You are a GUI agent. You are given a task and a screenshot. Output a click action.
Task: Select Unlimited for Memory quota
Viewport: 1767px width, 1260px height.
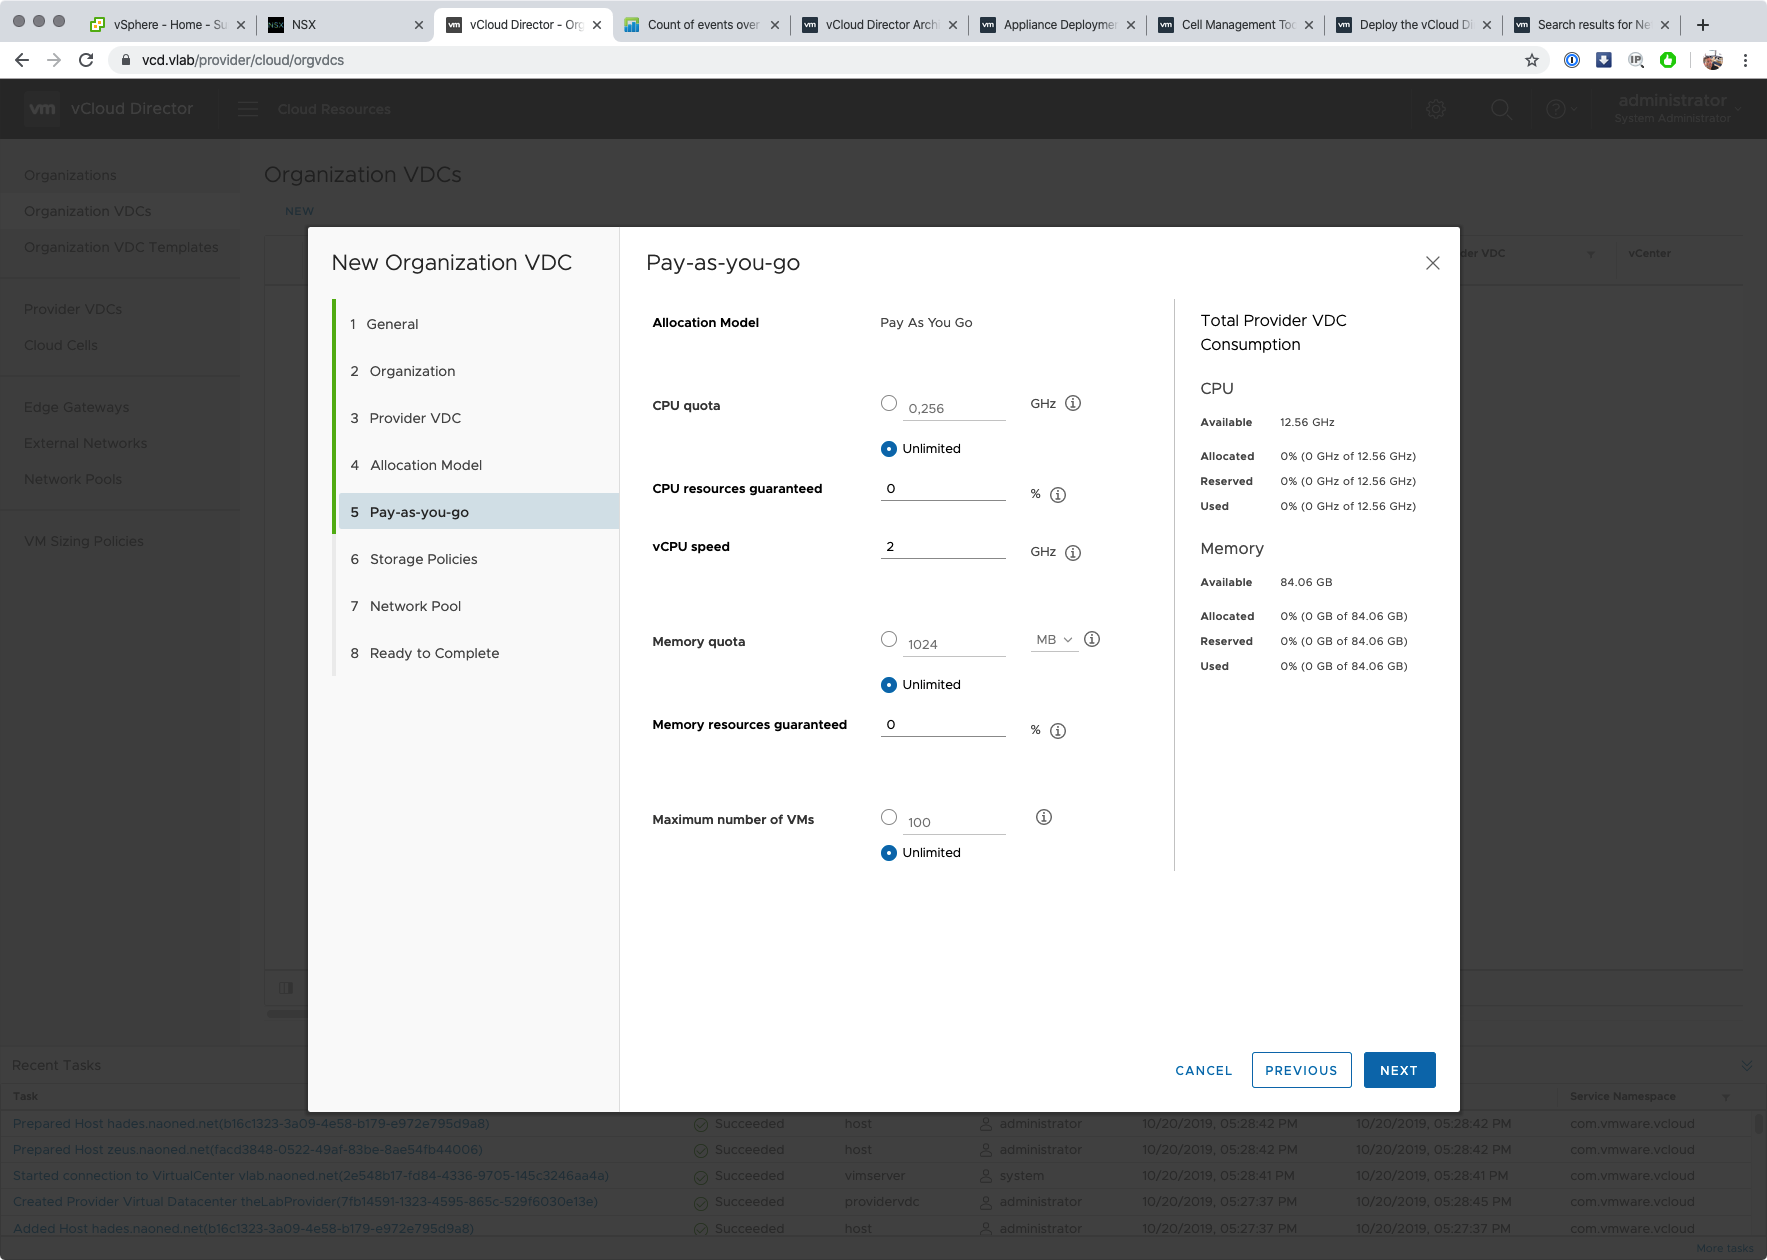(x=889, y=685)
